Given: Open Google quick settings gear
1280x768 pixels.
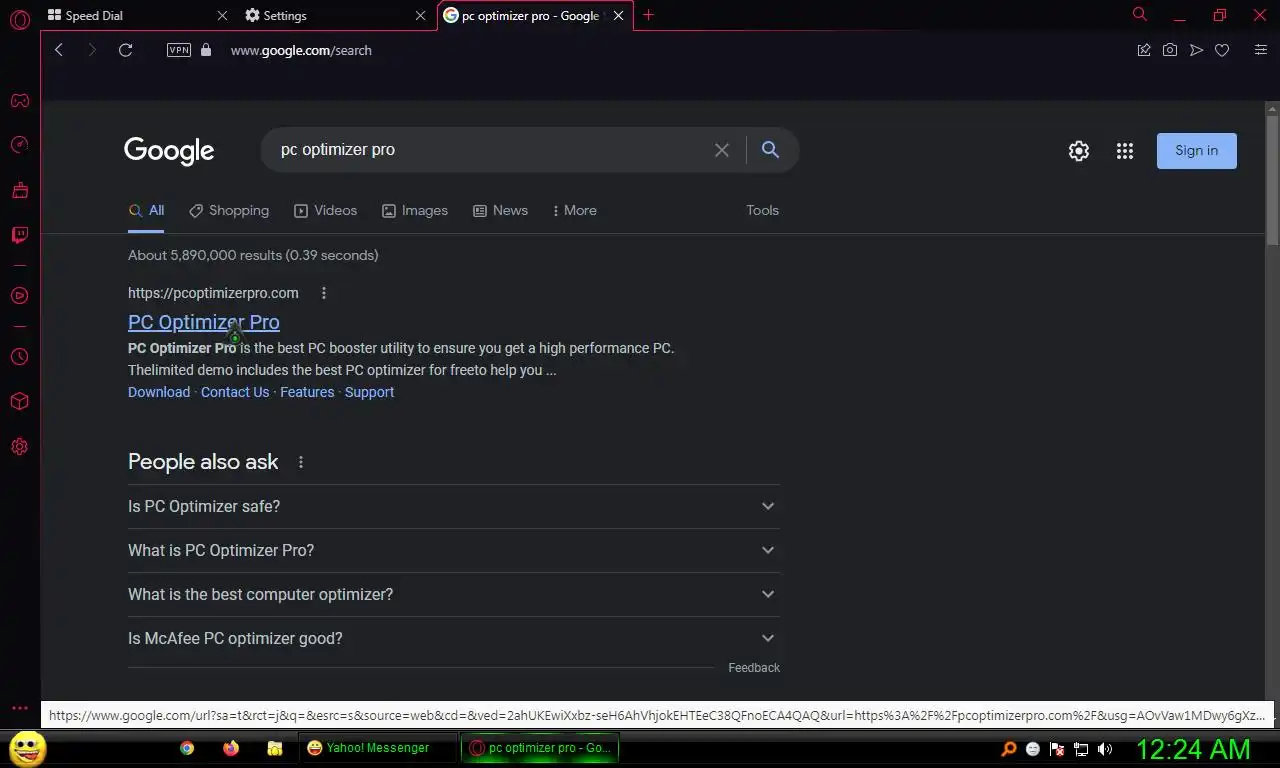Looking at the screenshot, I should [x=1079, y=151].
